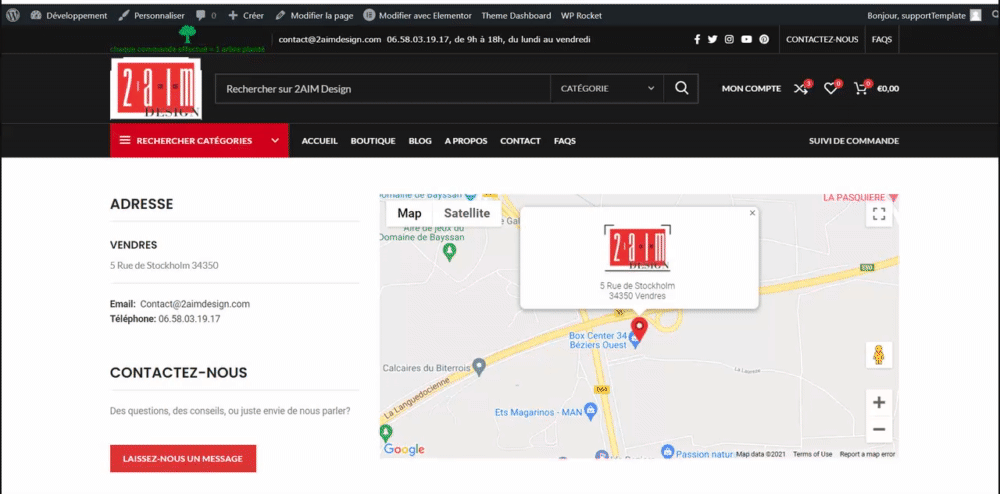Click the green tree icon

click(187, 34)
